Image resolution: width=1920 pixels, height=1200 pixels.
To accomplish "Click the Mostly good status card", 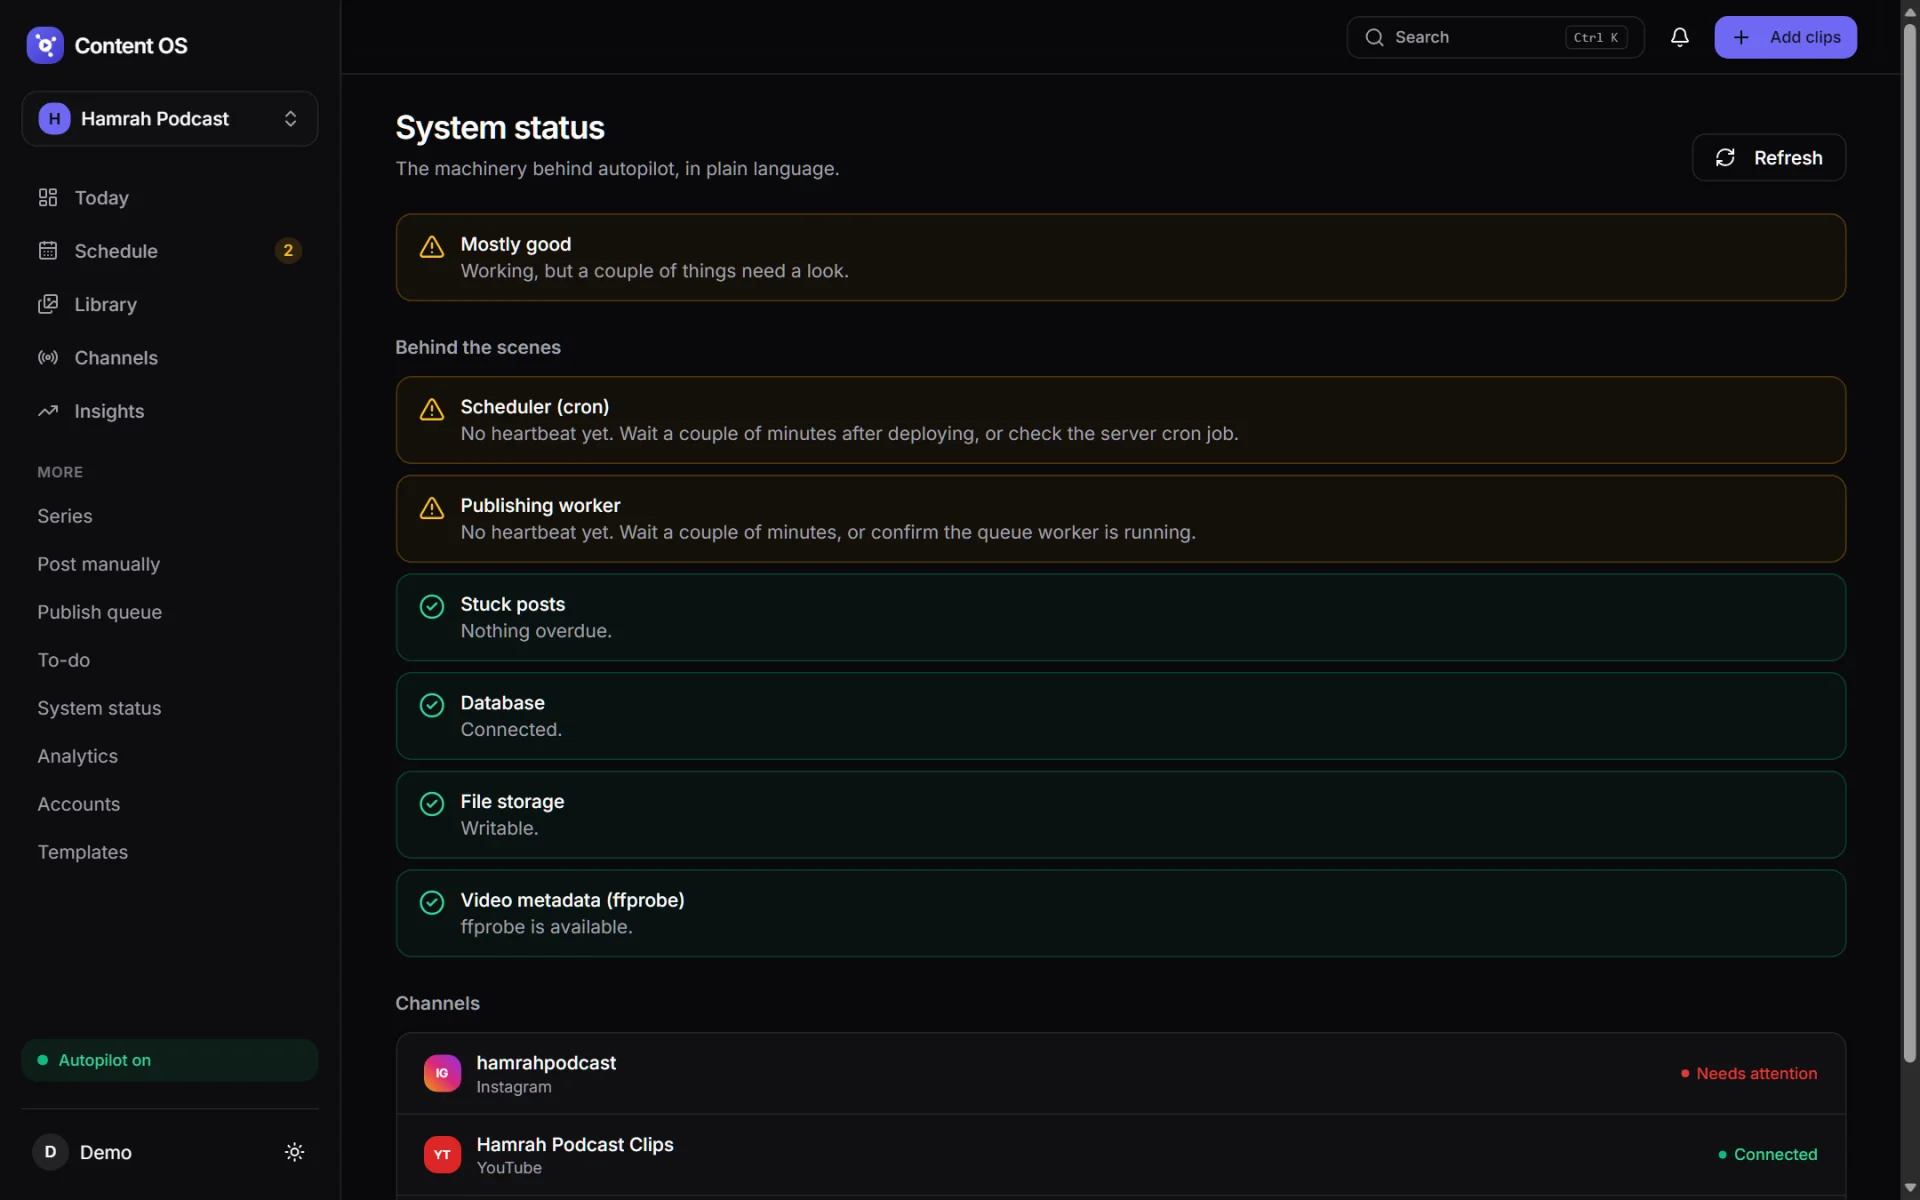I will (x=1120, y=257).
